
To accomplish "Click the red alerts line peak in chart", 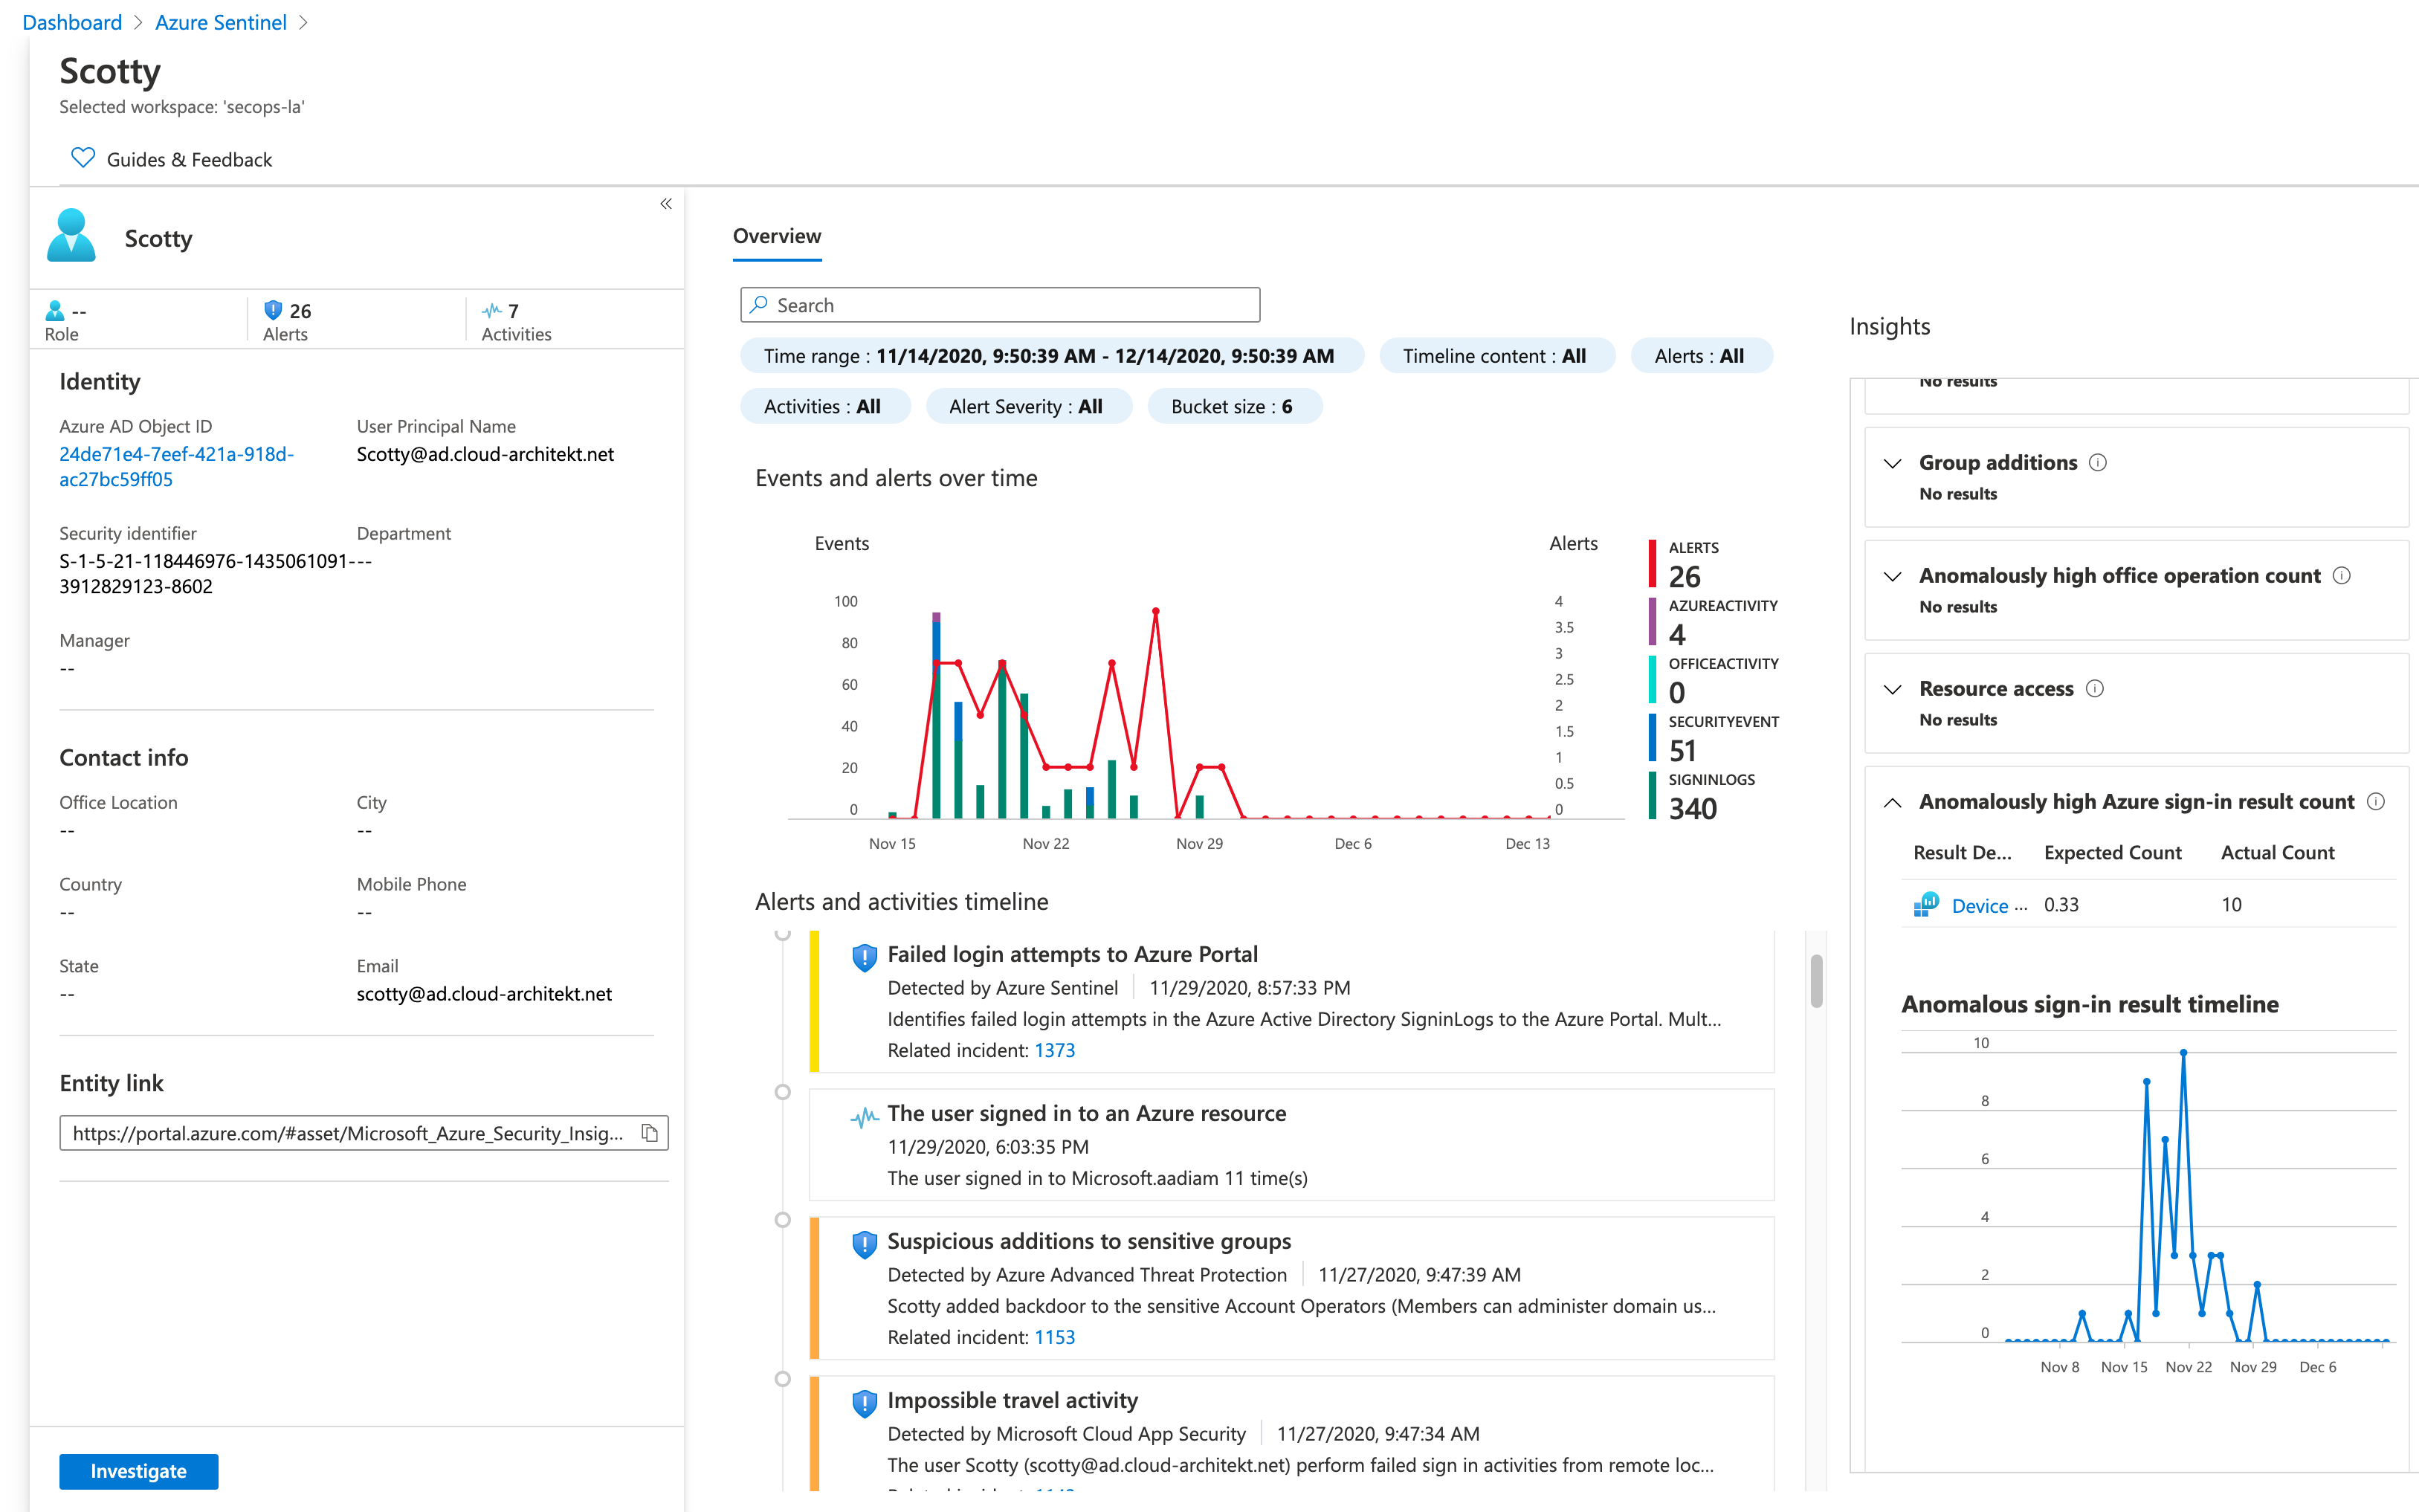I will [1155, 610].
